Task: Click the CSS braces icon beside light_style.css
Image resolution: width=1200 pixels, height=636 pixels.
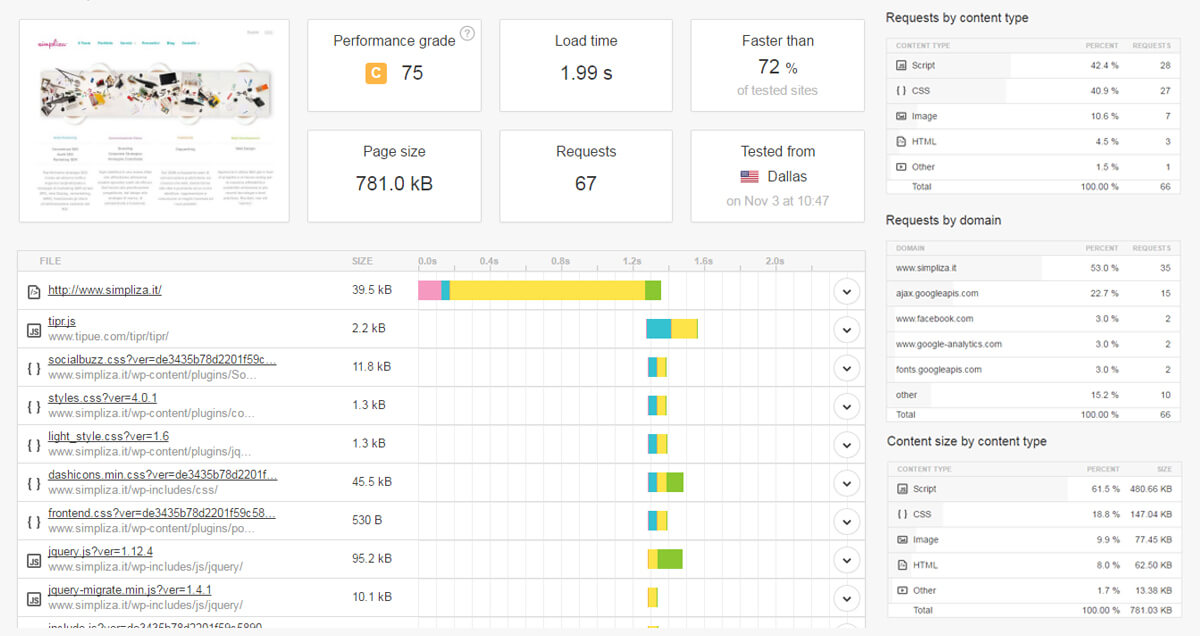Action: [33, 444]
